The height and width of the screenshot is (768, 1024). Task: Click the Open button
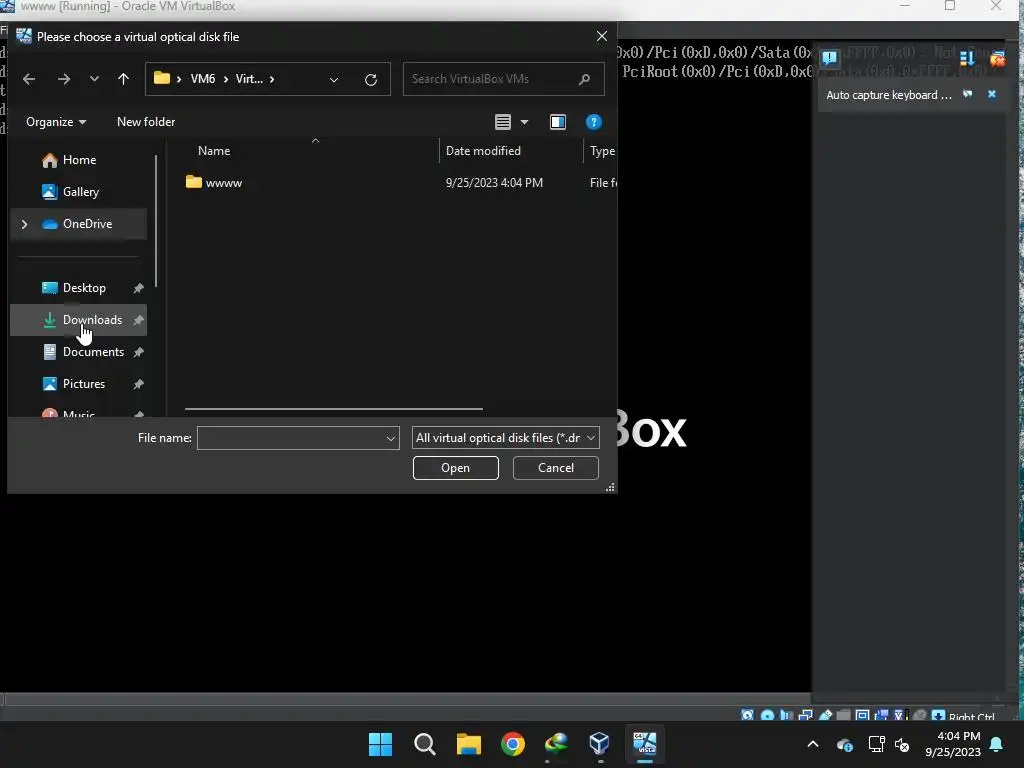(x=456, y=468)
